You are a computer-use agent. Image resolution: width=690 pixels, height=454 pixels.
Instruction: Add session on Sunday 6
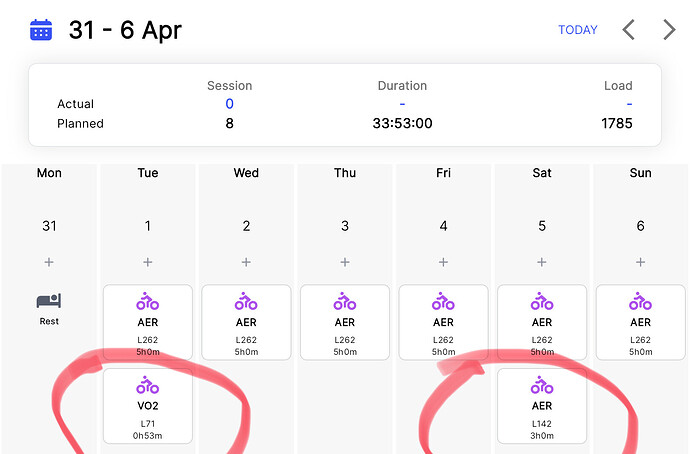[640, 262]
